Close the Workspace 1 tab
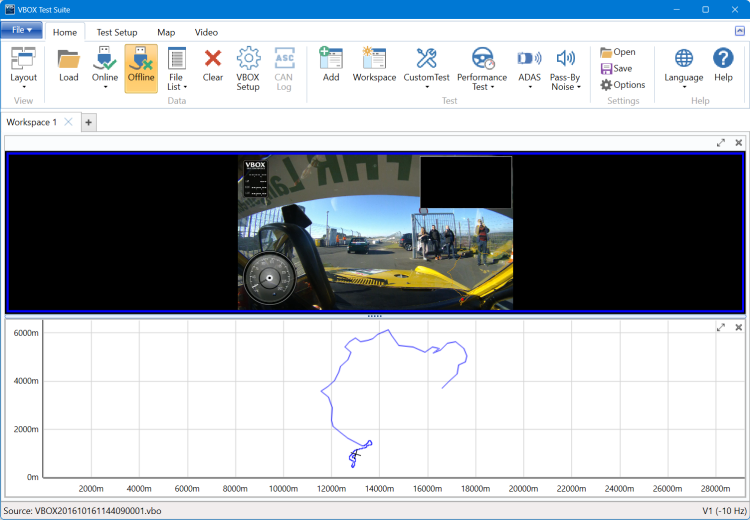 click(x=68, y=122)
